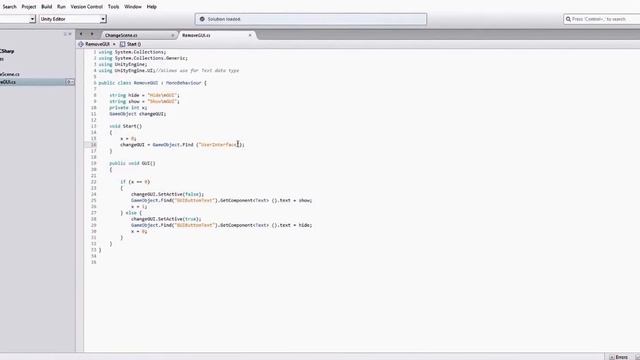The height and width of the screenshot is (360, 640).
Task: Close the RemoveGUI.cs tab
Action: point(250,35)
